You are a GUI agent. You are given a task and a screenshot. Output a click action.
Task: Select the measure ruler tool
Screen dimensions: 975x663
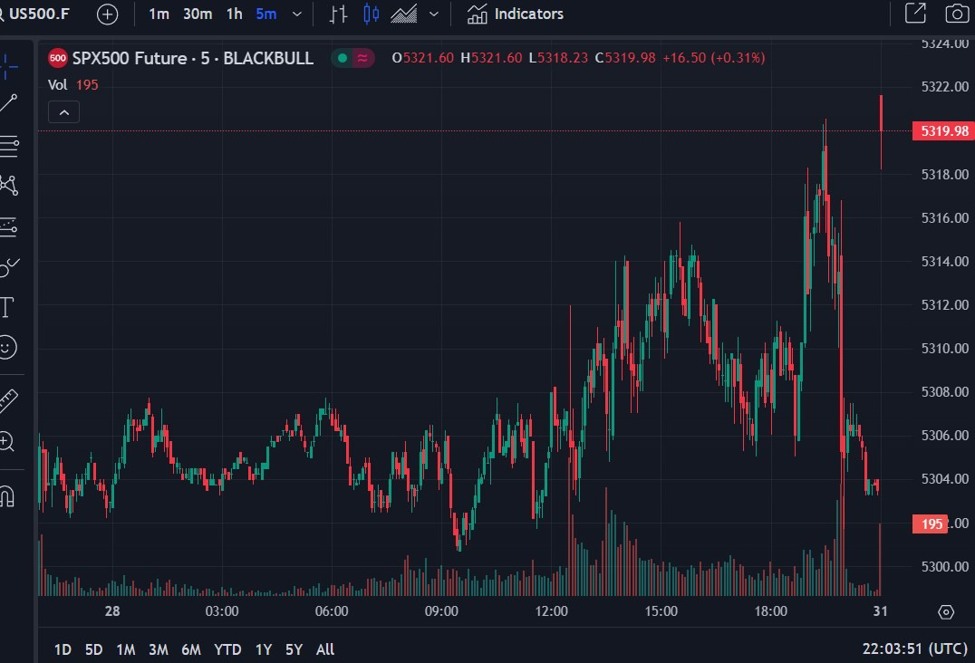click(10, 400)
